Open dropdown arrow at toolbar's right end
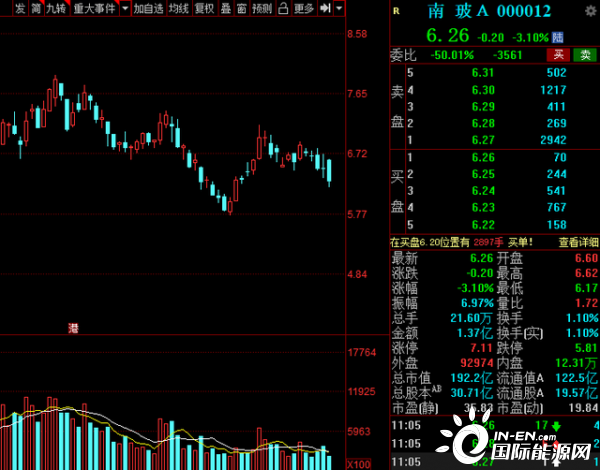The width and height of the screenshot is (600, 470). coord(339,8)
